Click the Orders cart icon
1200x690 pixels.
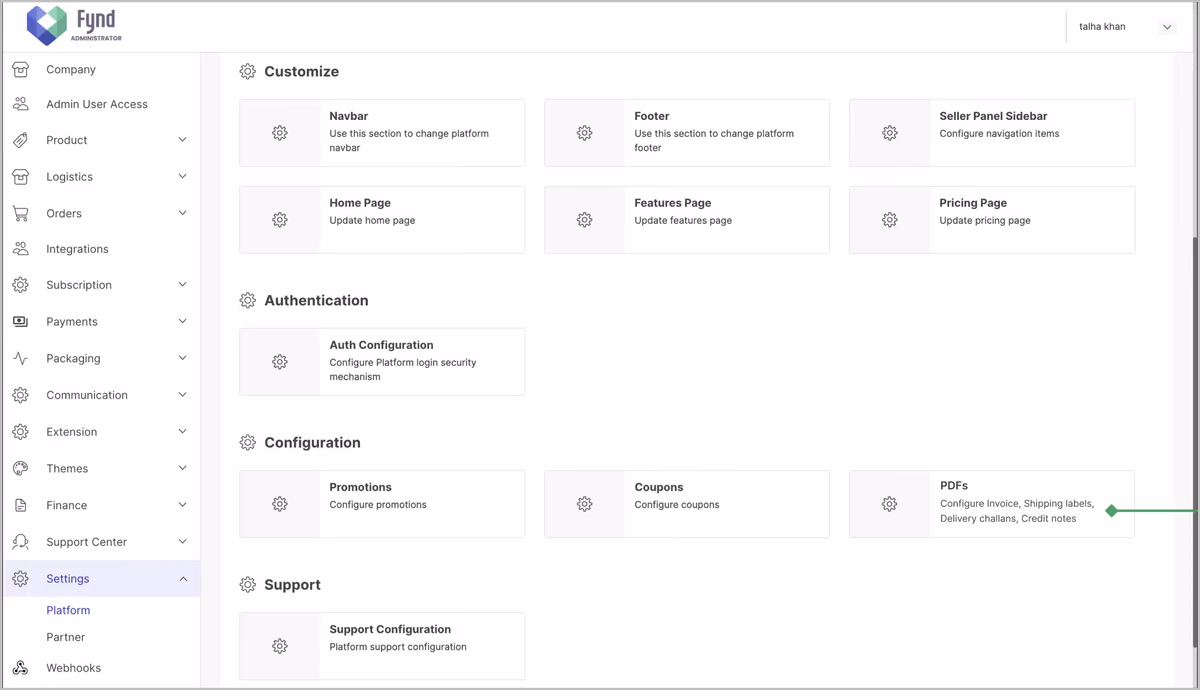pos(20,213)
